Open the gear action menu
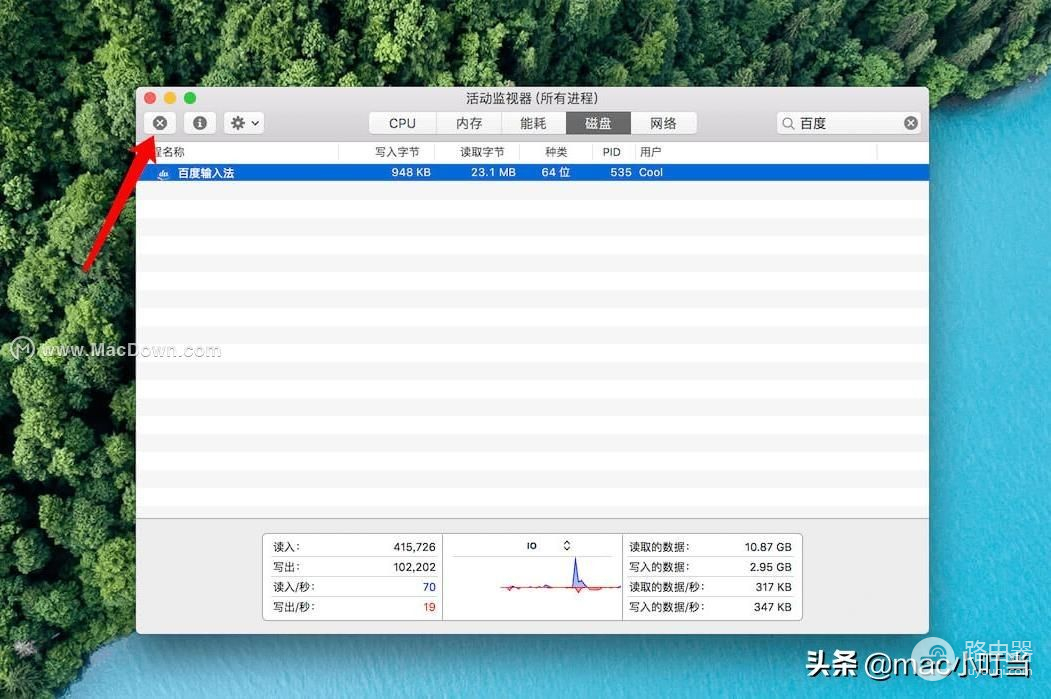 pyautogui.click(x=244, y=123)
